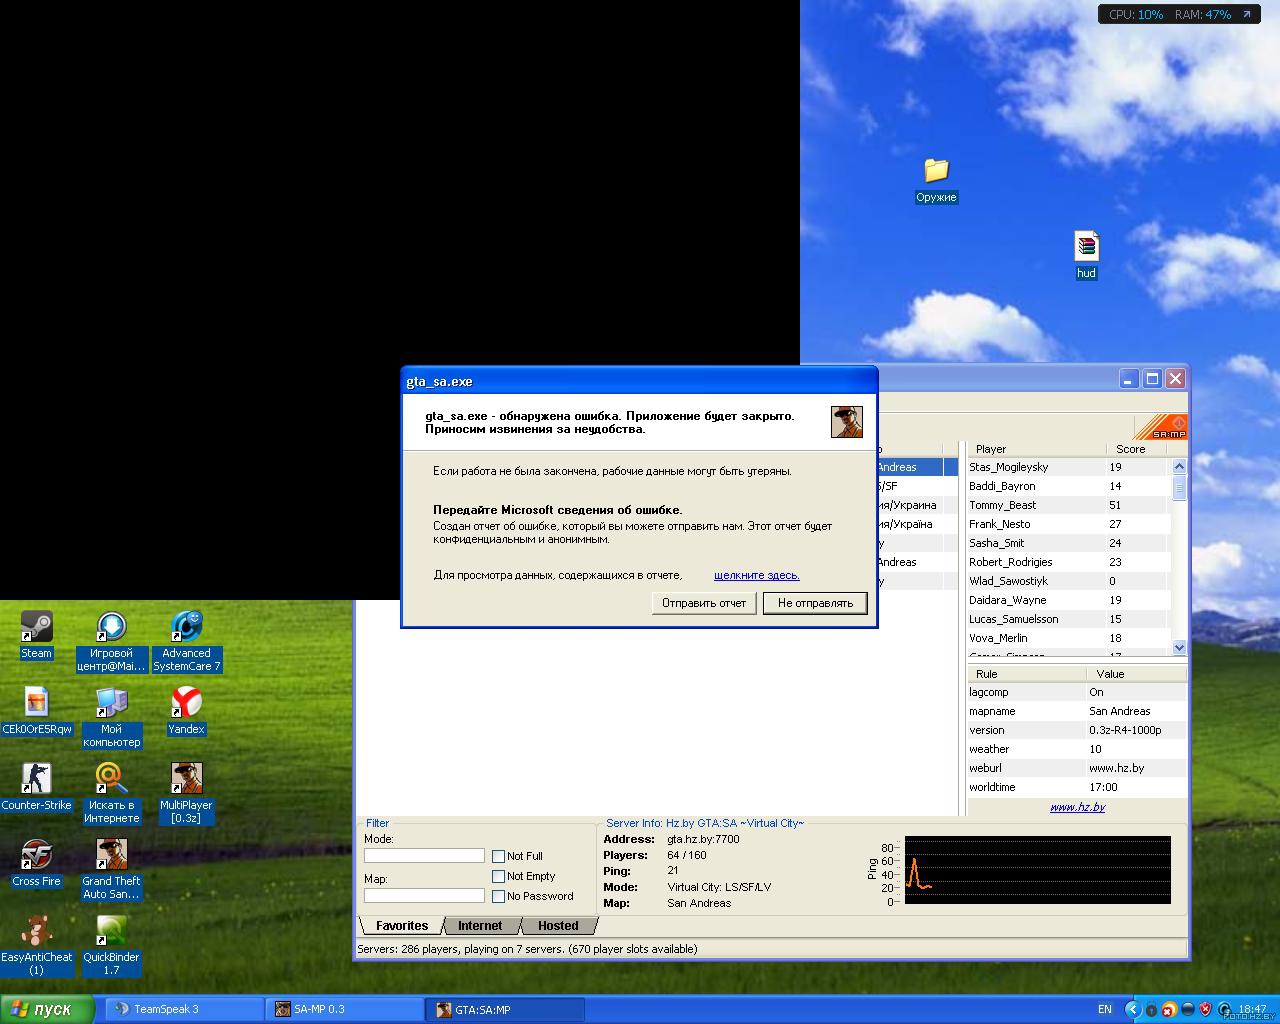
Task: Switch to the Internet tab
Action: [x=480, y=926]
